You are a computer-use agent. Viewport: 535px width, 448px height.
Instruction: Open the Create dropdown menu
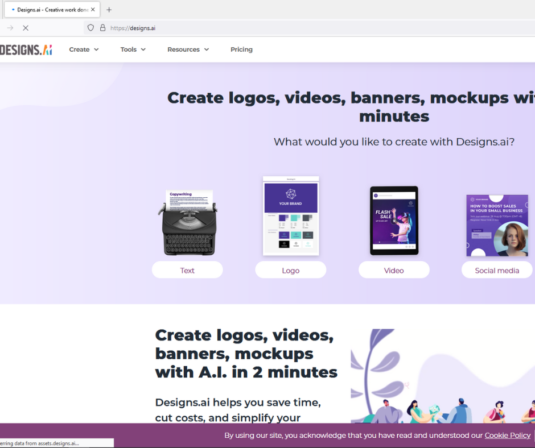84,49
